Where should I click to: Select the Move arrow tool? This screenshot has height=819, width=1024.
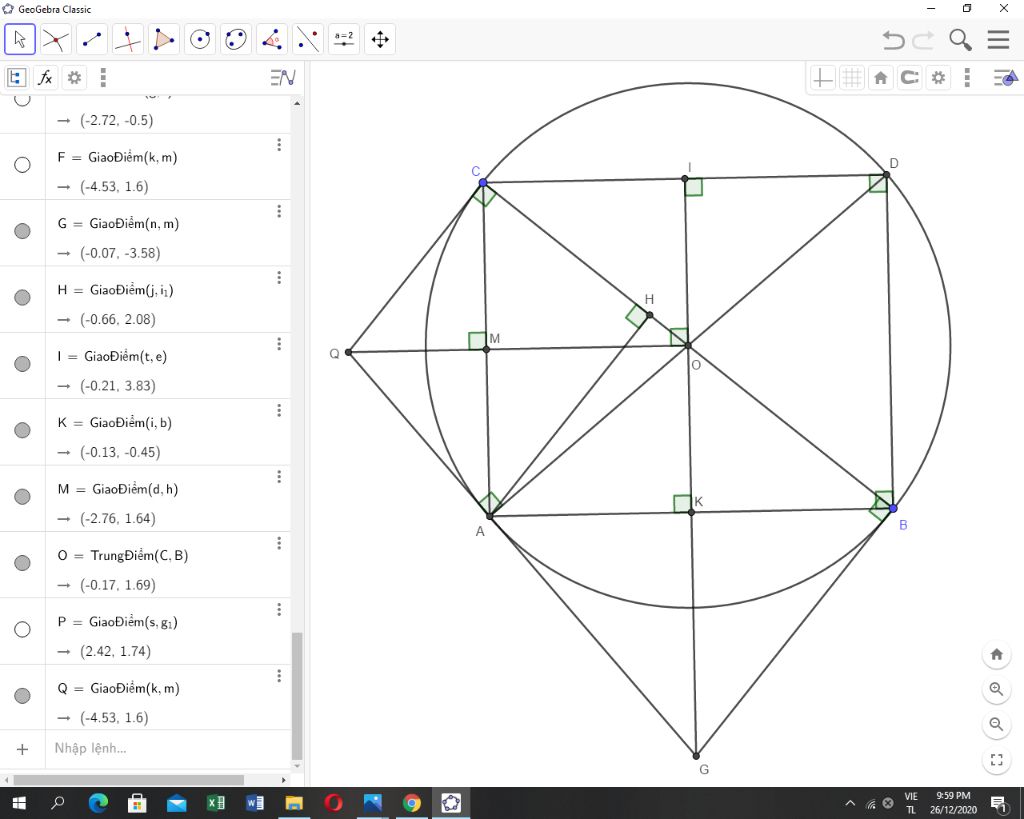tap(20, 39)
